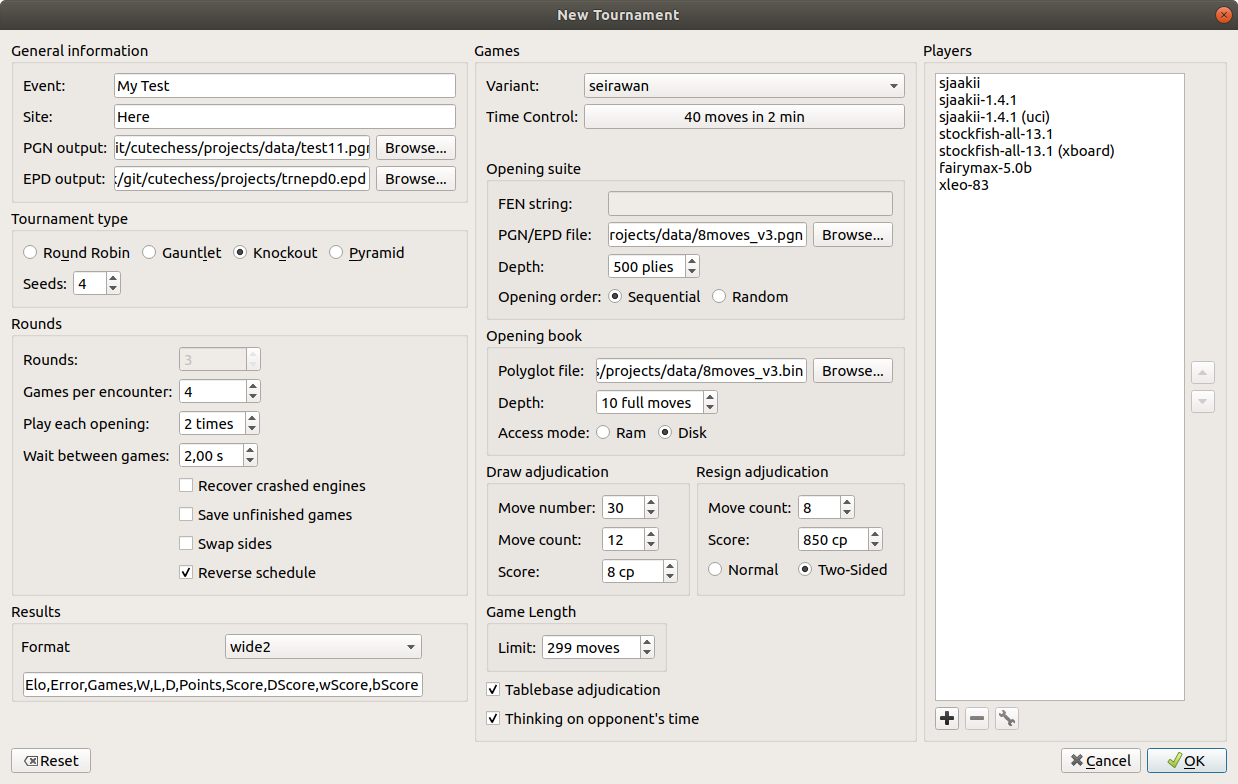The image size is (1238, 784).
Task: Set book access mode to Ram
Action: 621,433
